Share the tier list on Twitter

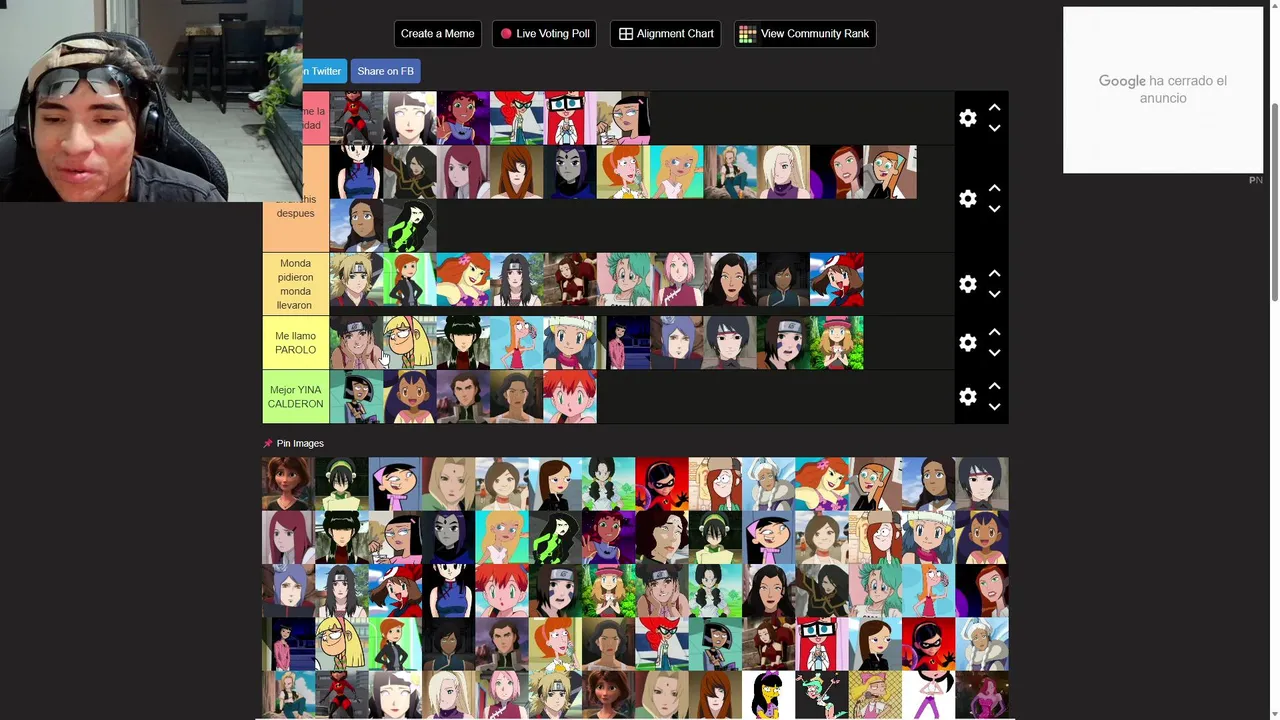tap(324, 71)
